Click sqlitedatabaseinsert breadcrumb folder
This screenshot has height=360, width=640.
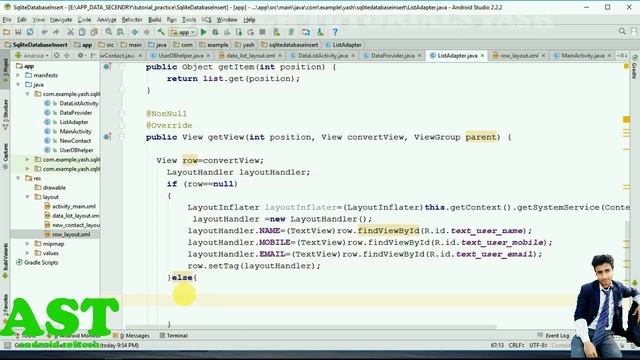point(290,45)
